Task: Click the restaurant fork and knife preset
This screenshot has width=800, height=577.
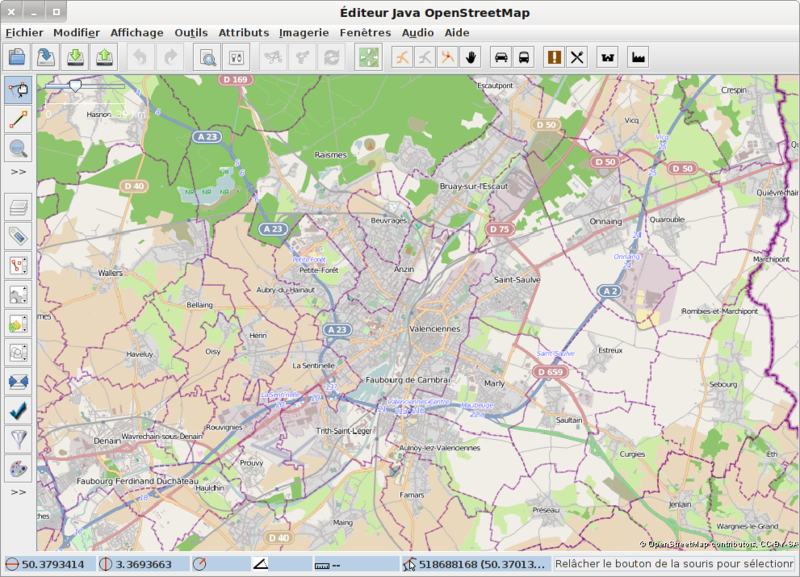Action: point(577,57)
